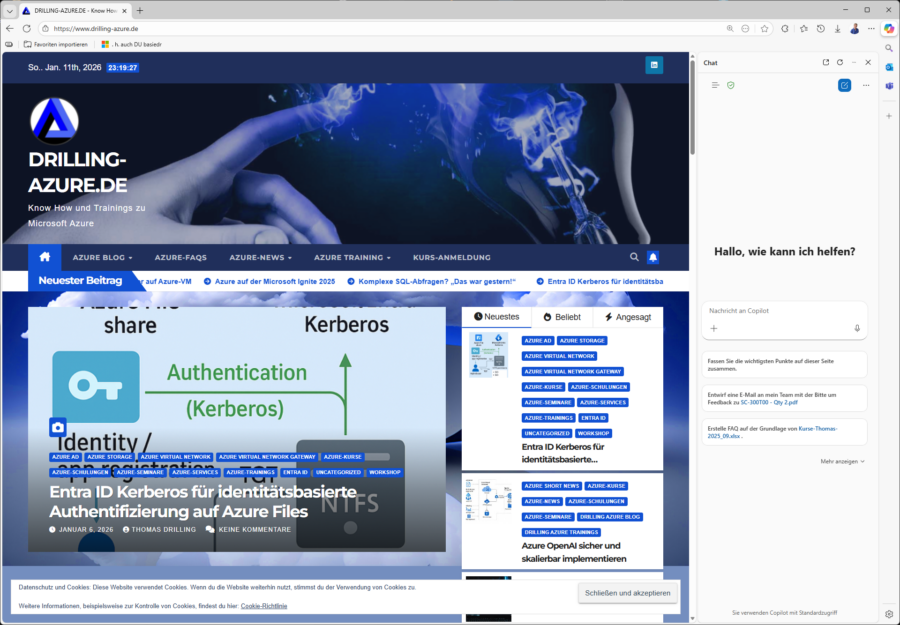900x625 pixels.
Task: Expand the Azure Blog dropdown menu
Action: [x=102, y=257]
